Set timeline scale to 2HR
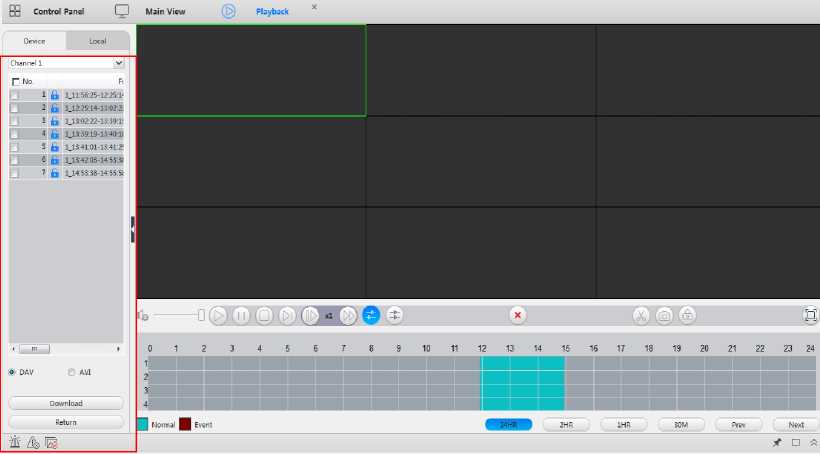 566,425
